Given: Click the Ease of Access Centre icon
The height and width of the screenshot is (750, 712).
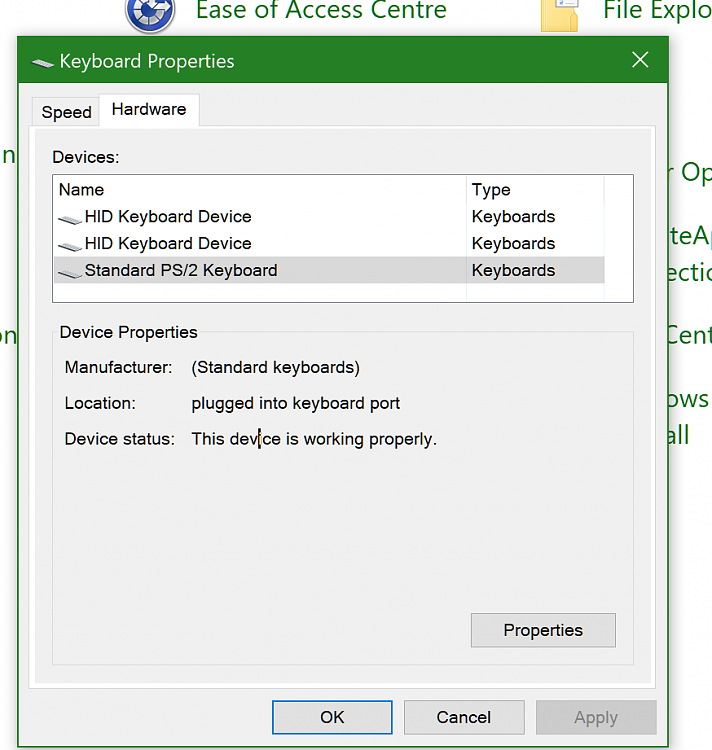Looking at the screenshot, I should [x=150, y=14].
